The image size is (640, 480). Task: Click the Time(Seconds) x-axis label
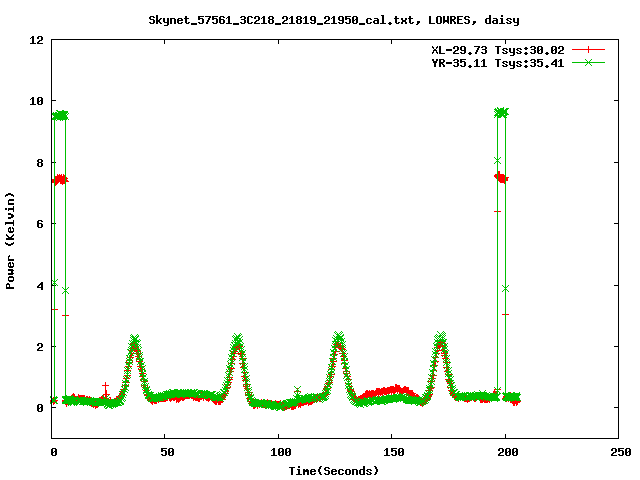pyautogui.click(x=333, y=471)
